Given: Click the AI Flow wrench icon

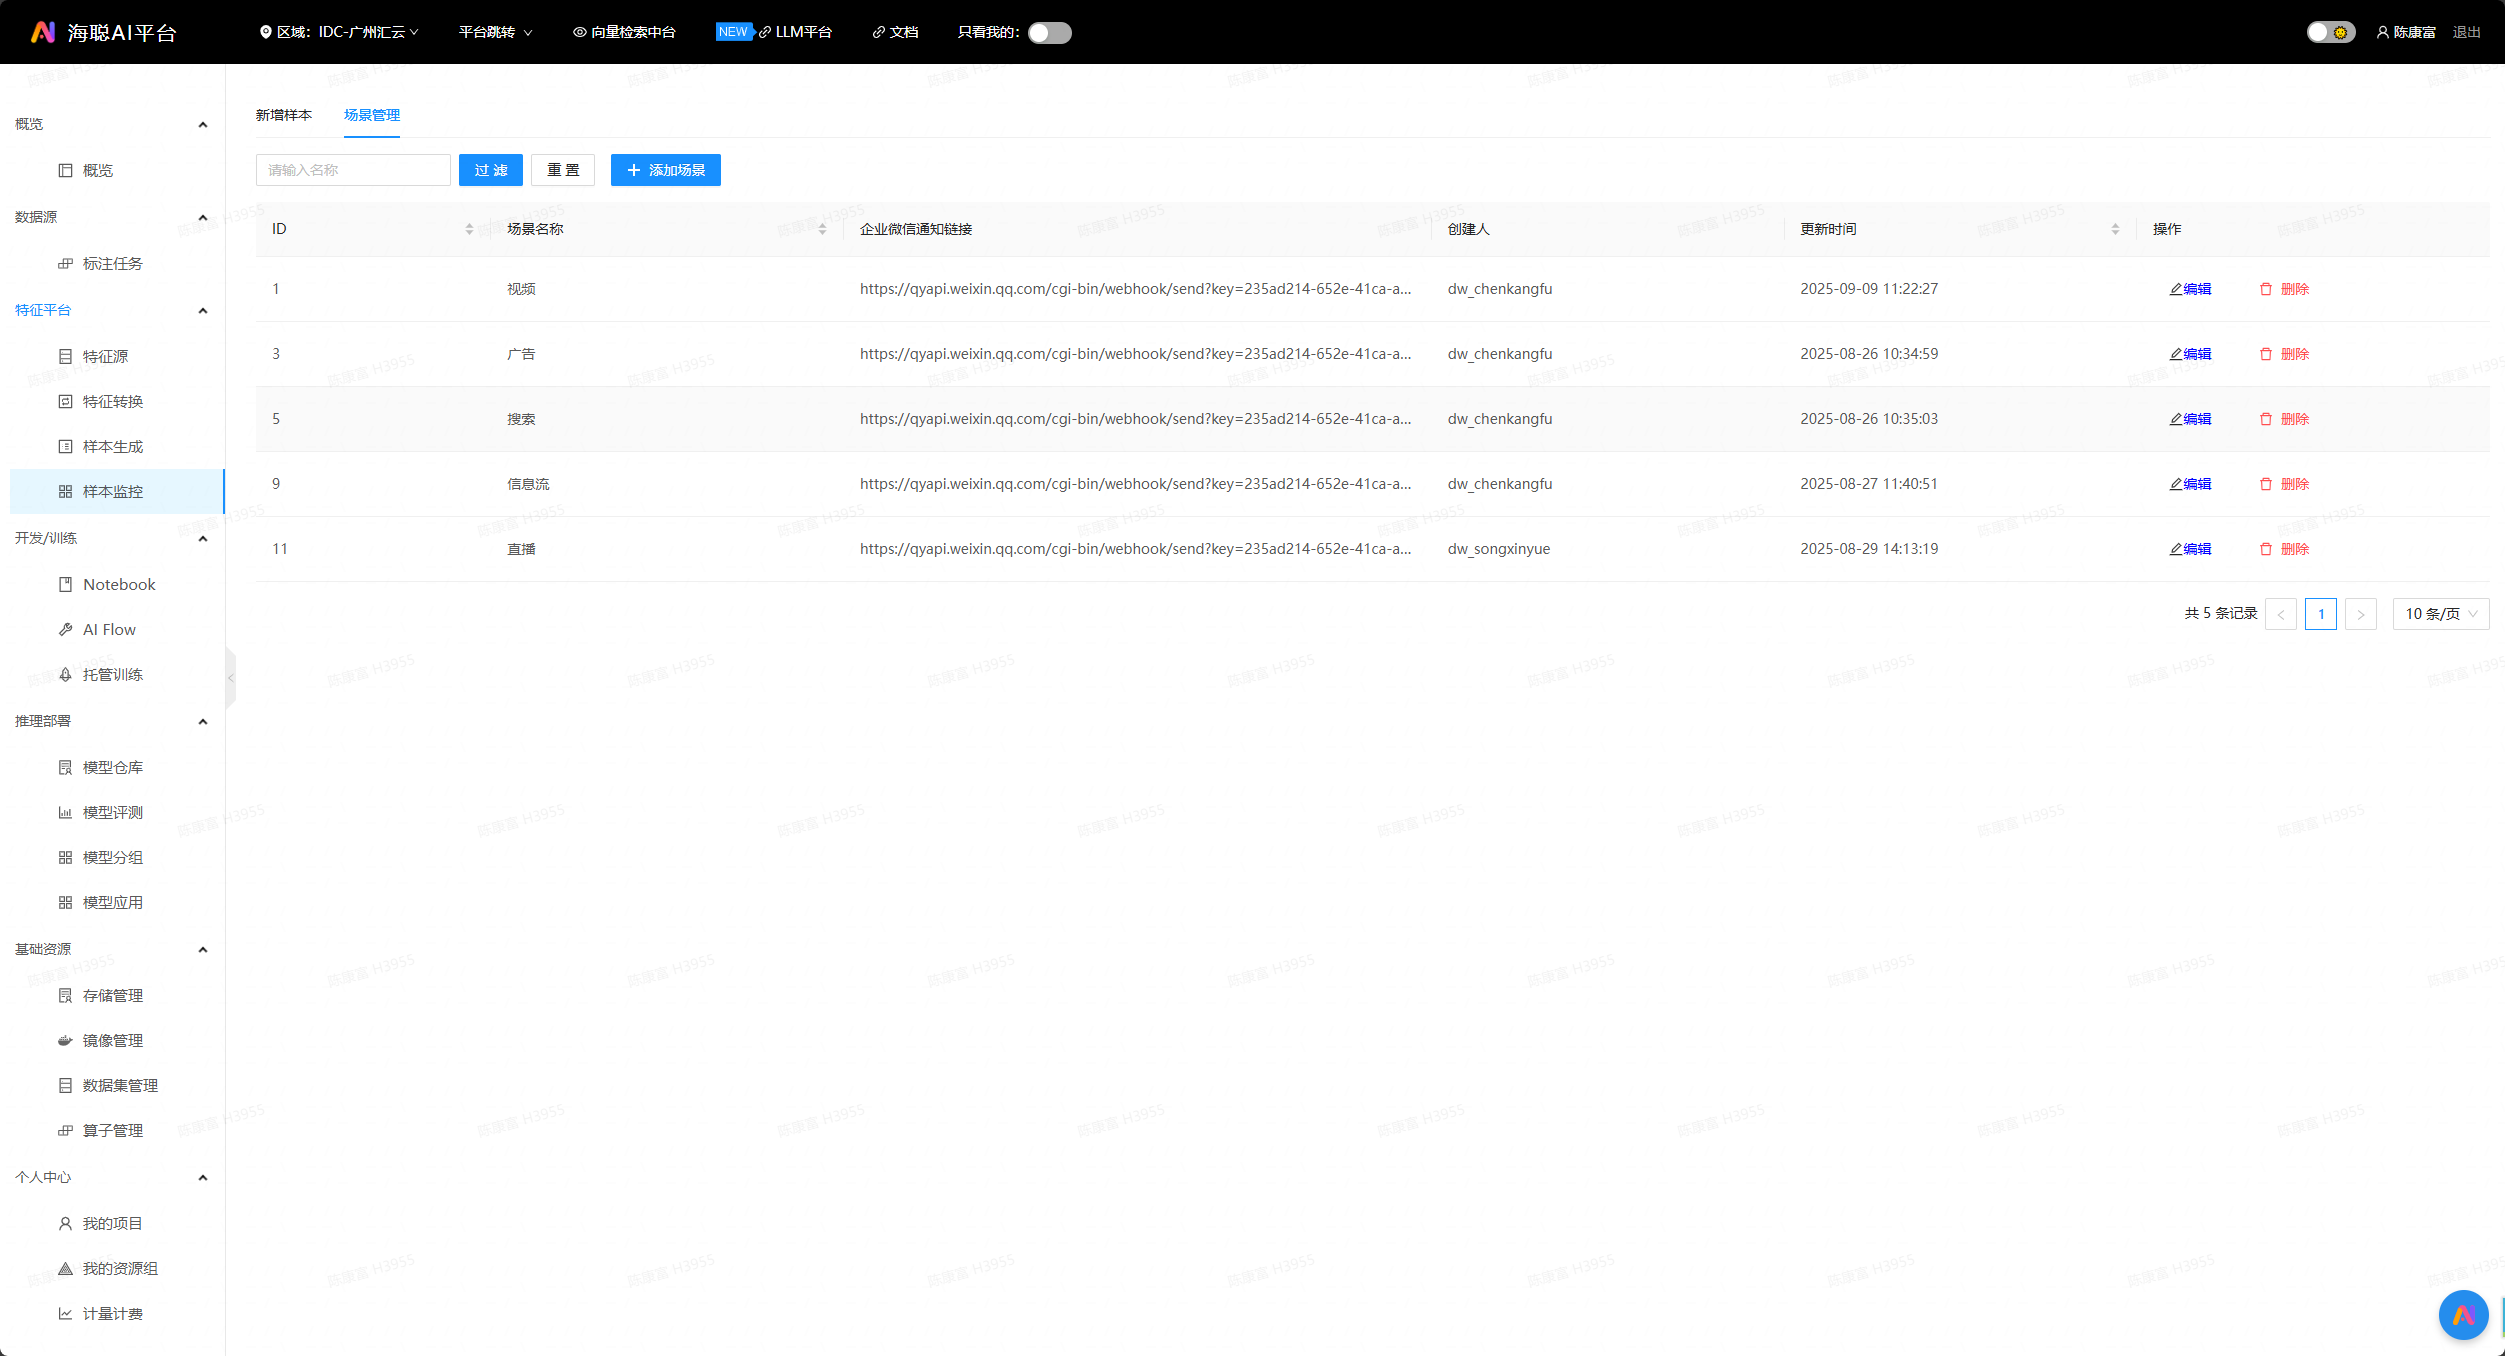Looking at the screenshot, I should click(65, 629).
